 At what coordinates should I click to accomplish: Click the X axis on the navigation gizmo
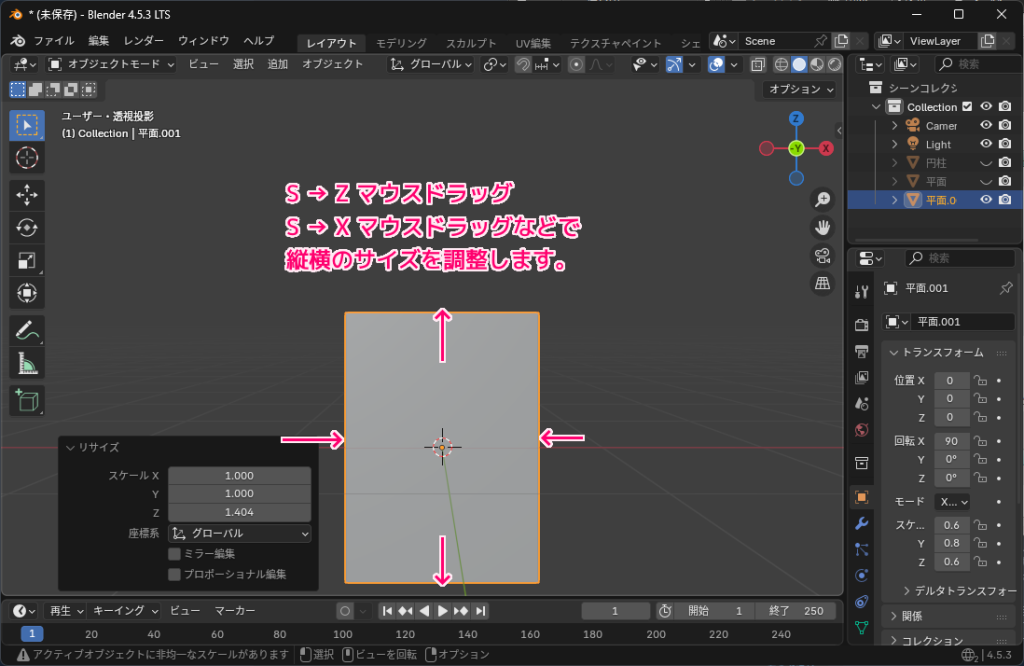click(x=826, y=146)
